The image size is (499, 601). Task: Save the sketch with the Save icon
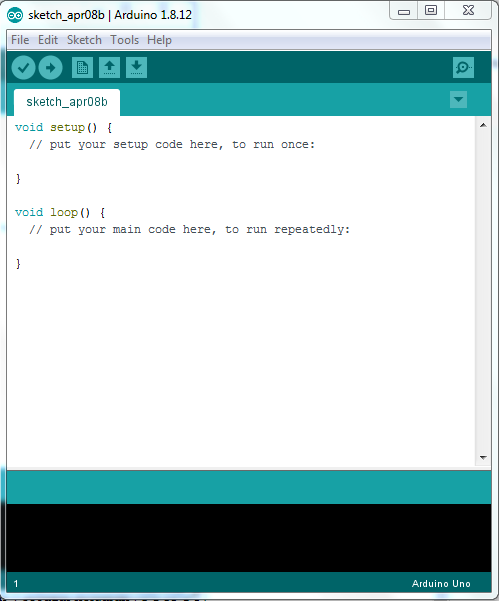(136, 68)
